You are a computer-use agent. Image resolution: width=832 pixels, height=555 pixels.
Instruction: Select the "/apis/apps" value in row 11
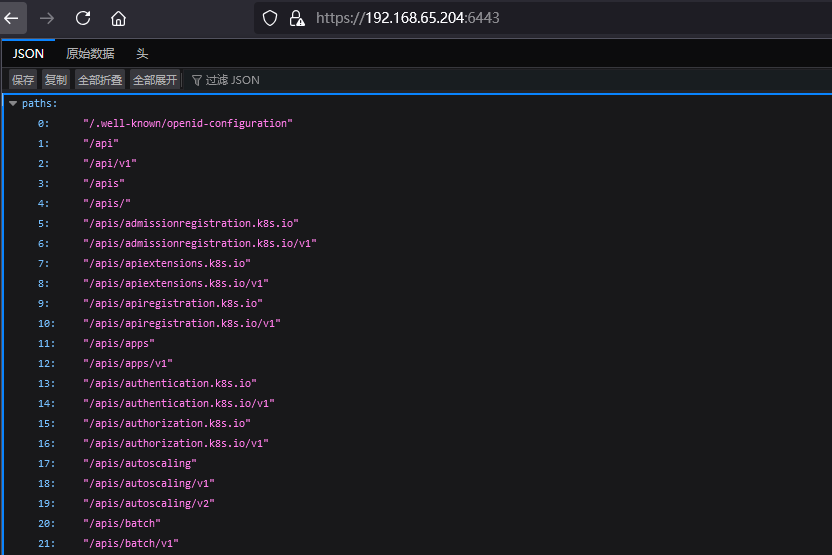pyautogui.click(x=119, y=343)
